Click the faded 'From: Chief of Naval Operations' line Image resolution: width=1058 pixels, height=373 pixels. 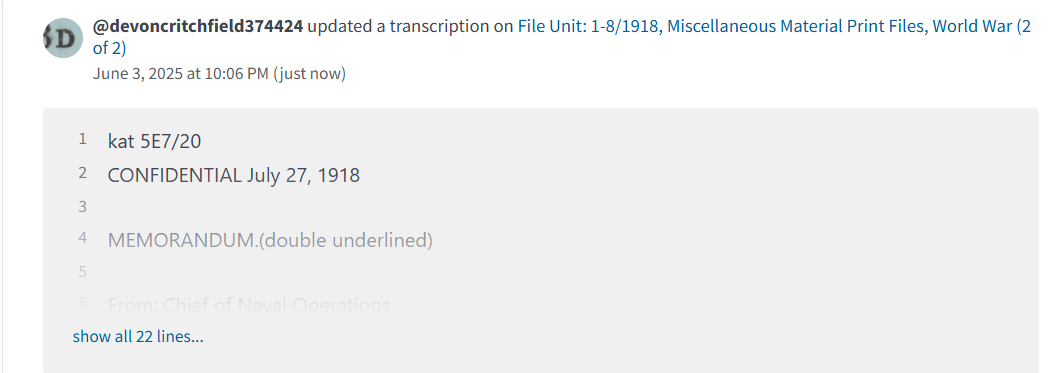[248, 305]
